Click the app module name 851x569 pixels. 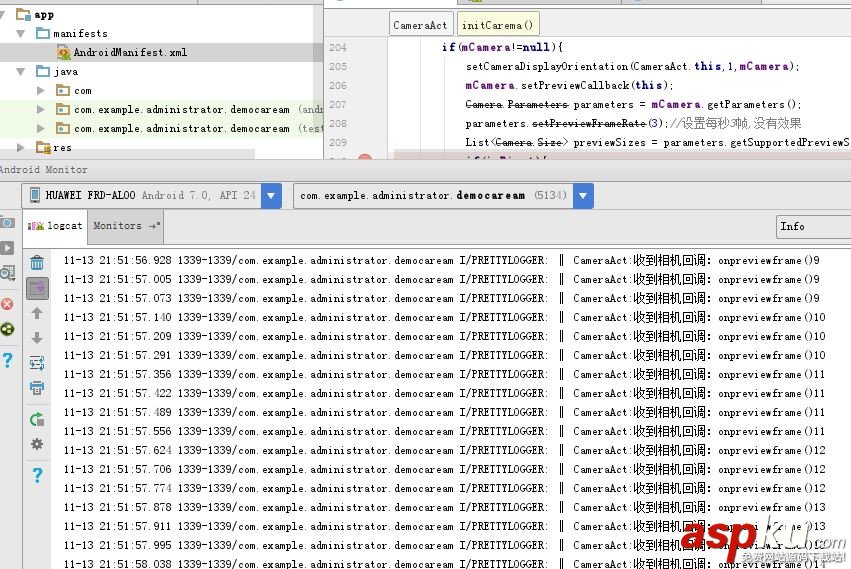coord(44,15)
